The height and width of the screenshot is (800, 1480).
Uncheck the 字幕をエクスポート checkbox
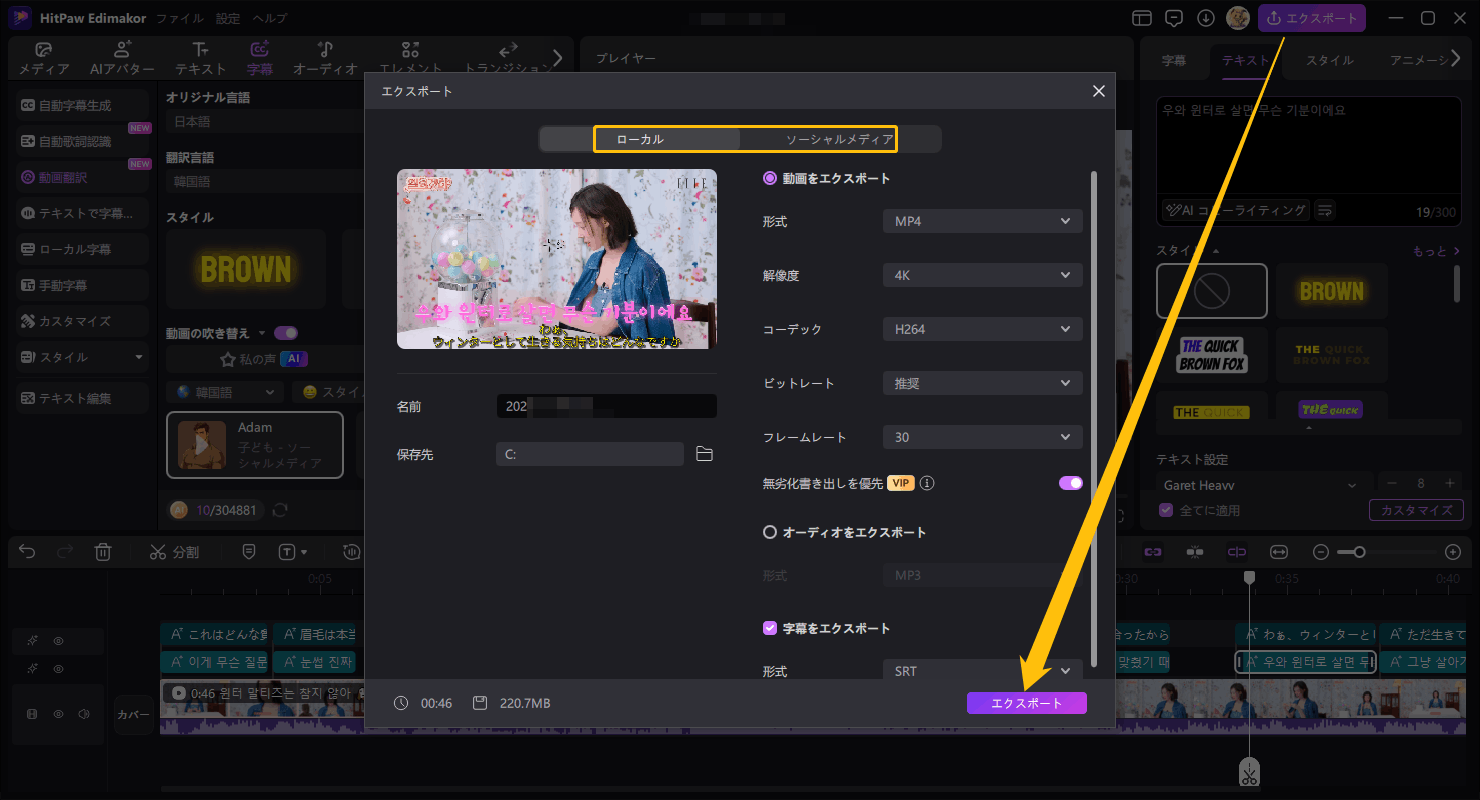click(x=770, y=628)
